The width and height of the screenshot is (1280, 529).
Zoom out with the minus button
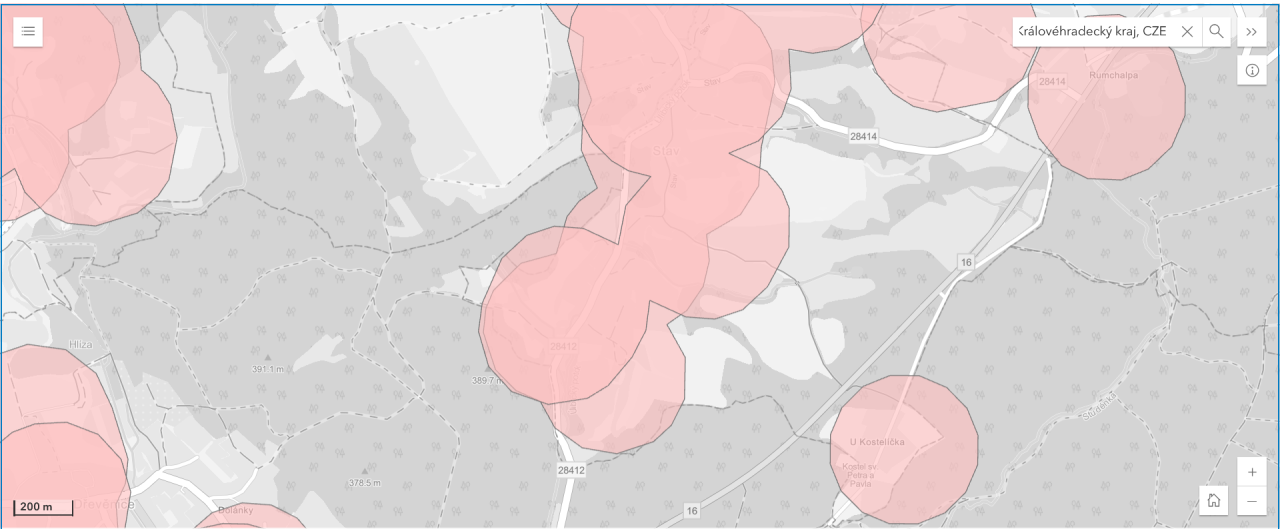point(1252,501)
